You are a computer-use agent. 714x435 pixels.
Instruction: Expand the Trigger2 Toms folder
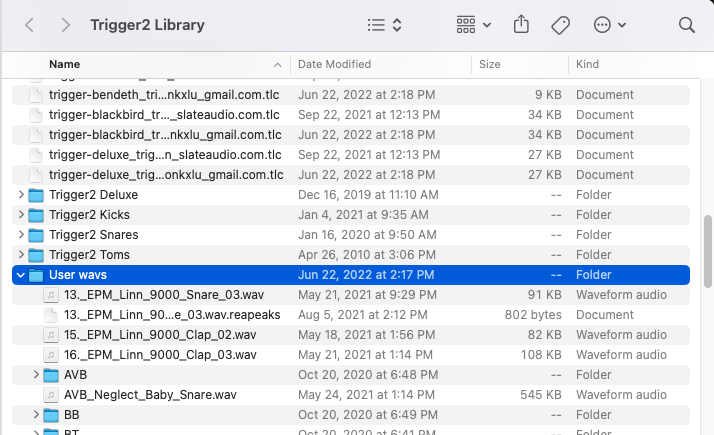point(21,255)
